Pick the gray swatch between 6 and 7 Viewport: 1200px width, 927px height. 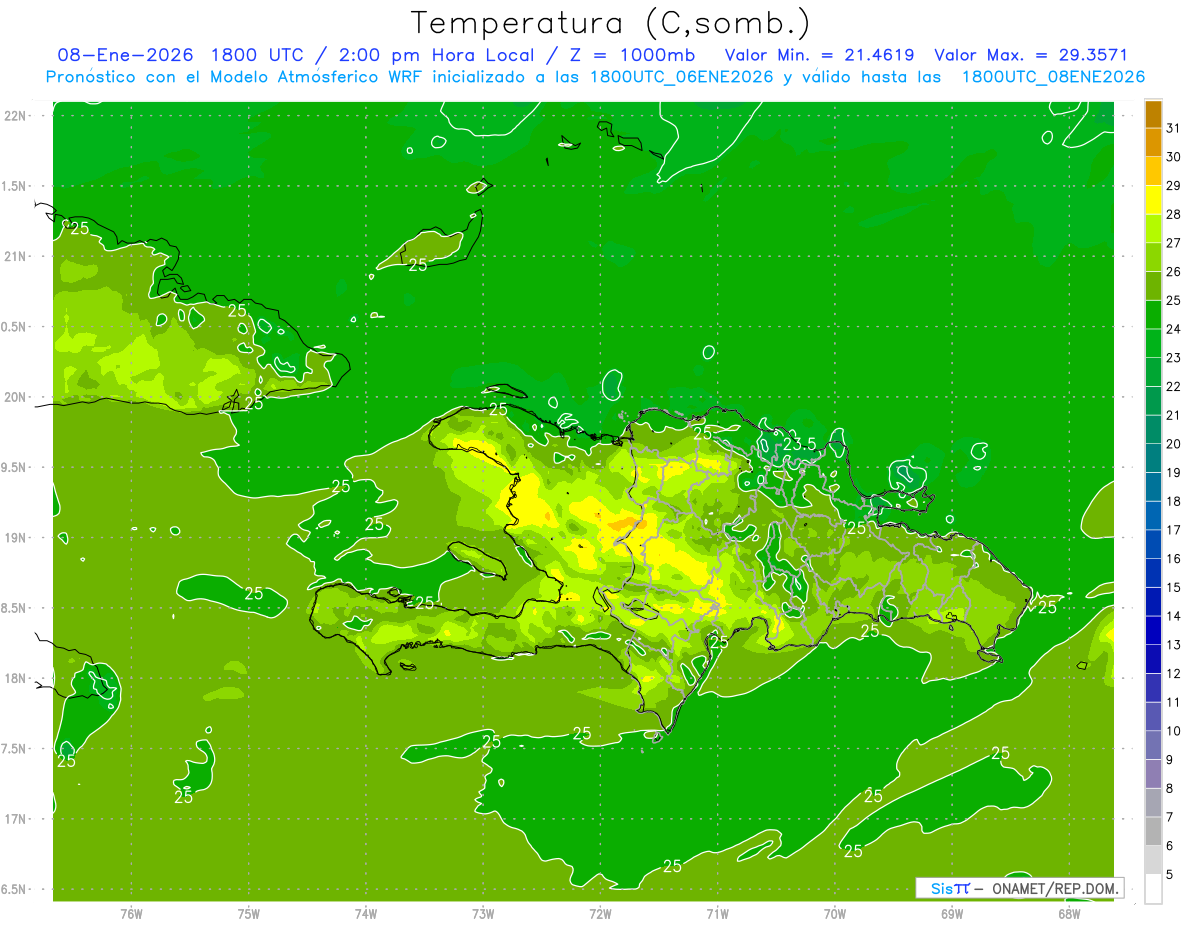(1153, 831)
